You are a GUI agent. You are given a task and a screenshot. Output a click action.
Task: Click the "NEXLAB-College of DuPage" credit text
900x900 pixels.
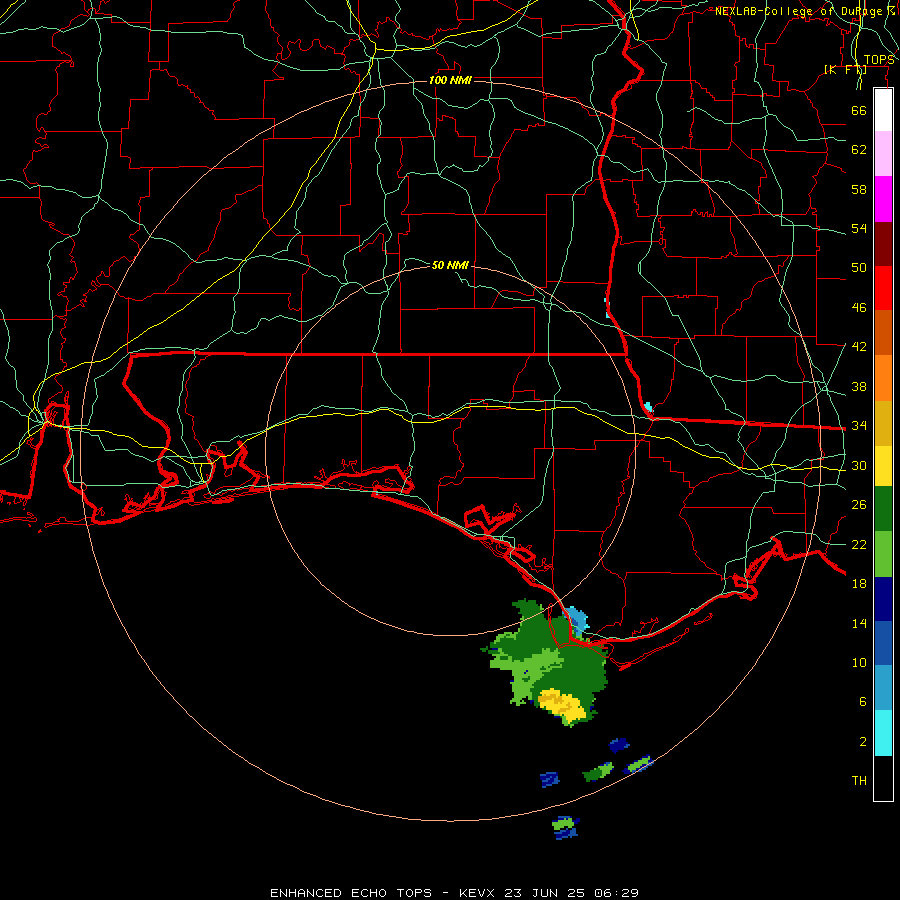coord(801,11)
